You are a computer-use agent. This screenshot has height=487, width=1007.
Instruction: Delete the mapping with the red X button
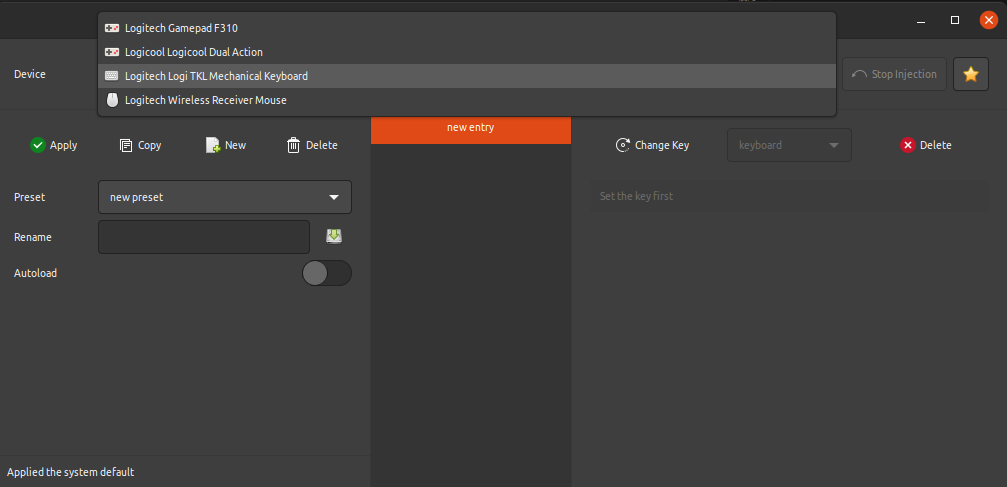926,145
